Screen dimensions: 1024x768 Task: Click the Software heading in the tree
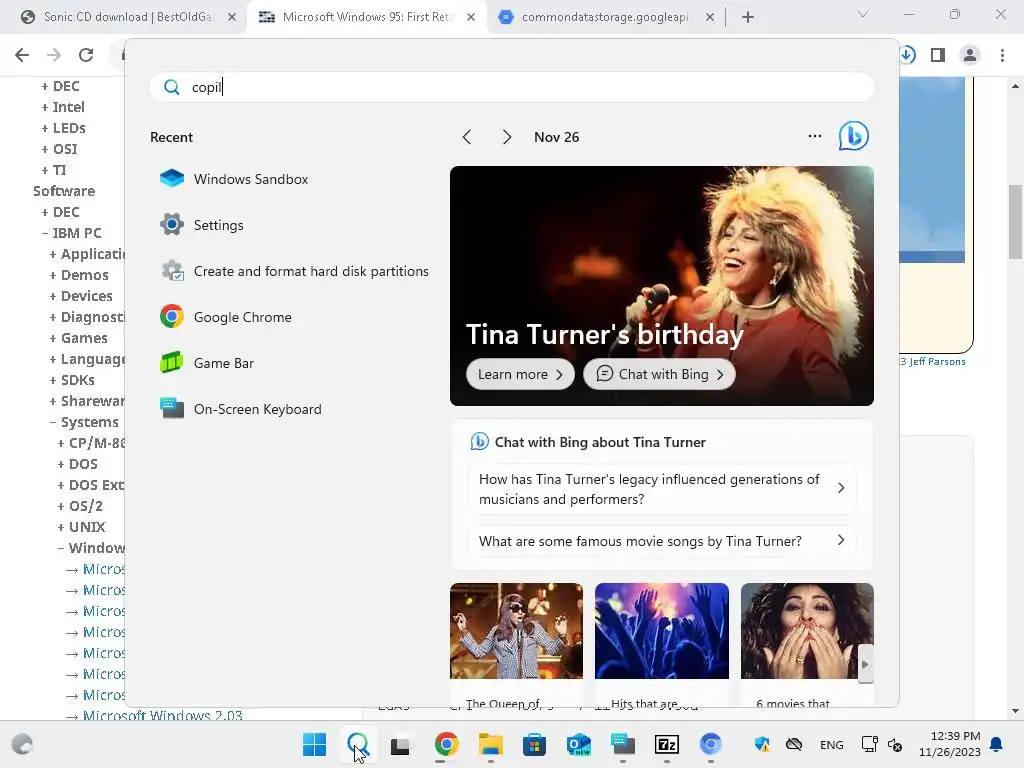64,191
